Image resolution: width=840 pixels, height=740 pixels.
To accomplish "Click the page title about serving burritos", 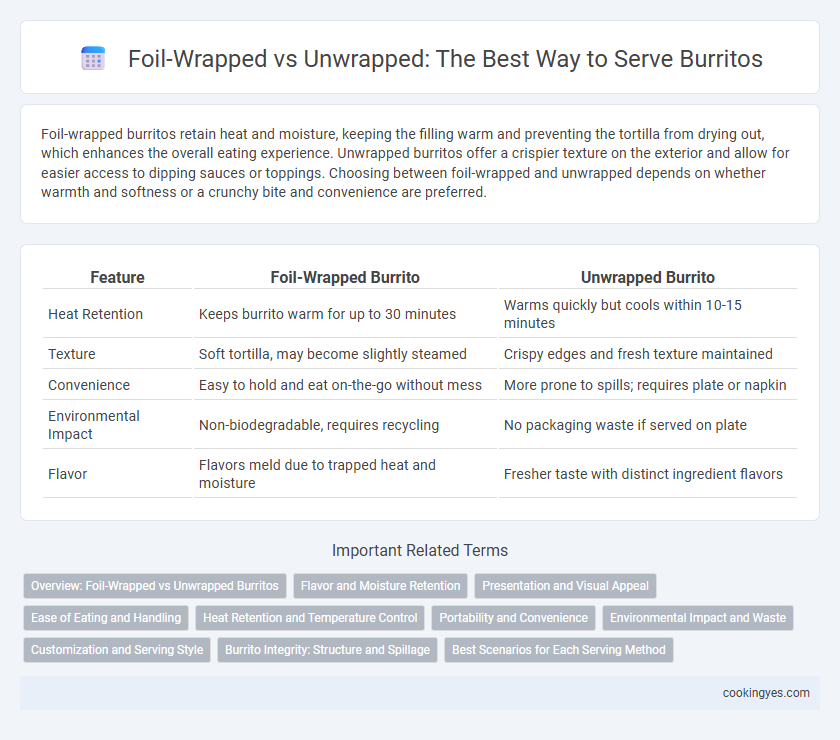I will [x=445, y=58].
